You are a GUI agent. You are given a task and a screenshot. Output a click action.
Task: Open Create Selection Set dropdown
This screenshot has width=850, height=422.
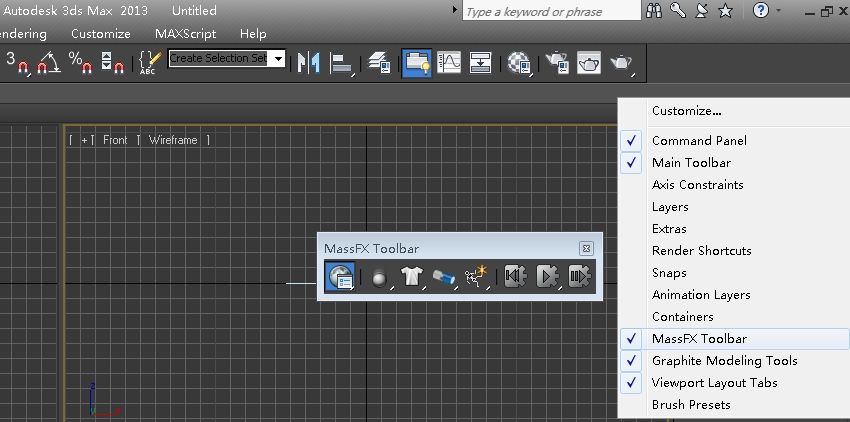click(279, 59)
